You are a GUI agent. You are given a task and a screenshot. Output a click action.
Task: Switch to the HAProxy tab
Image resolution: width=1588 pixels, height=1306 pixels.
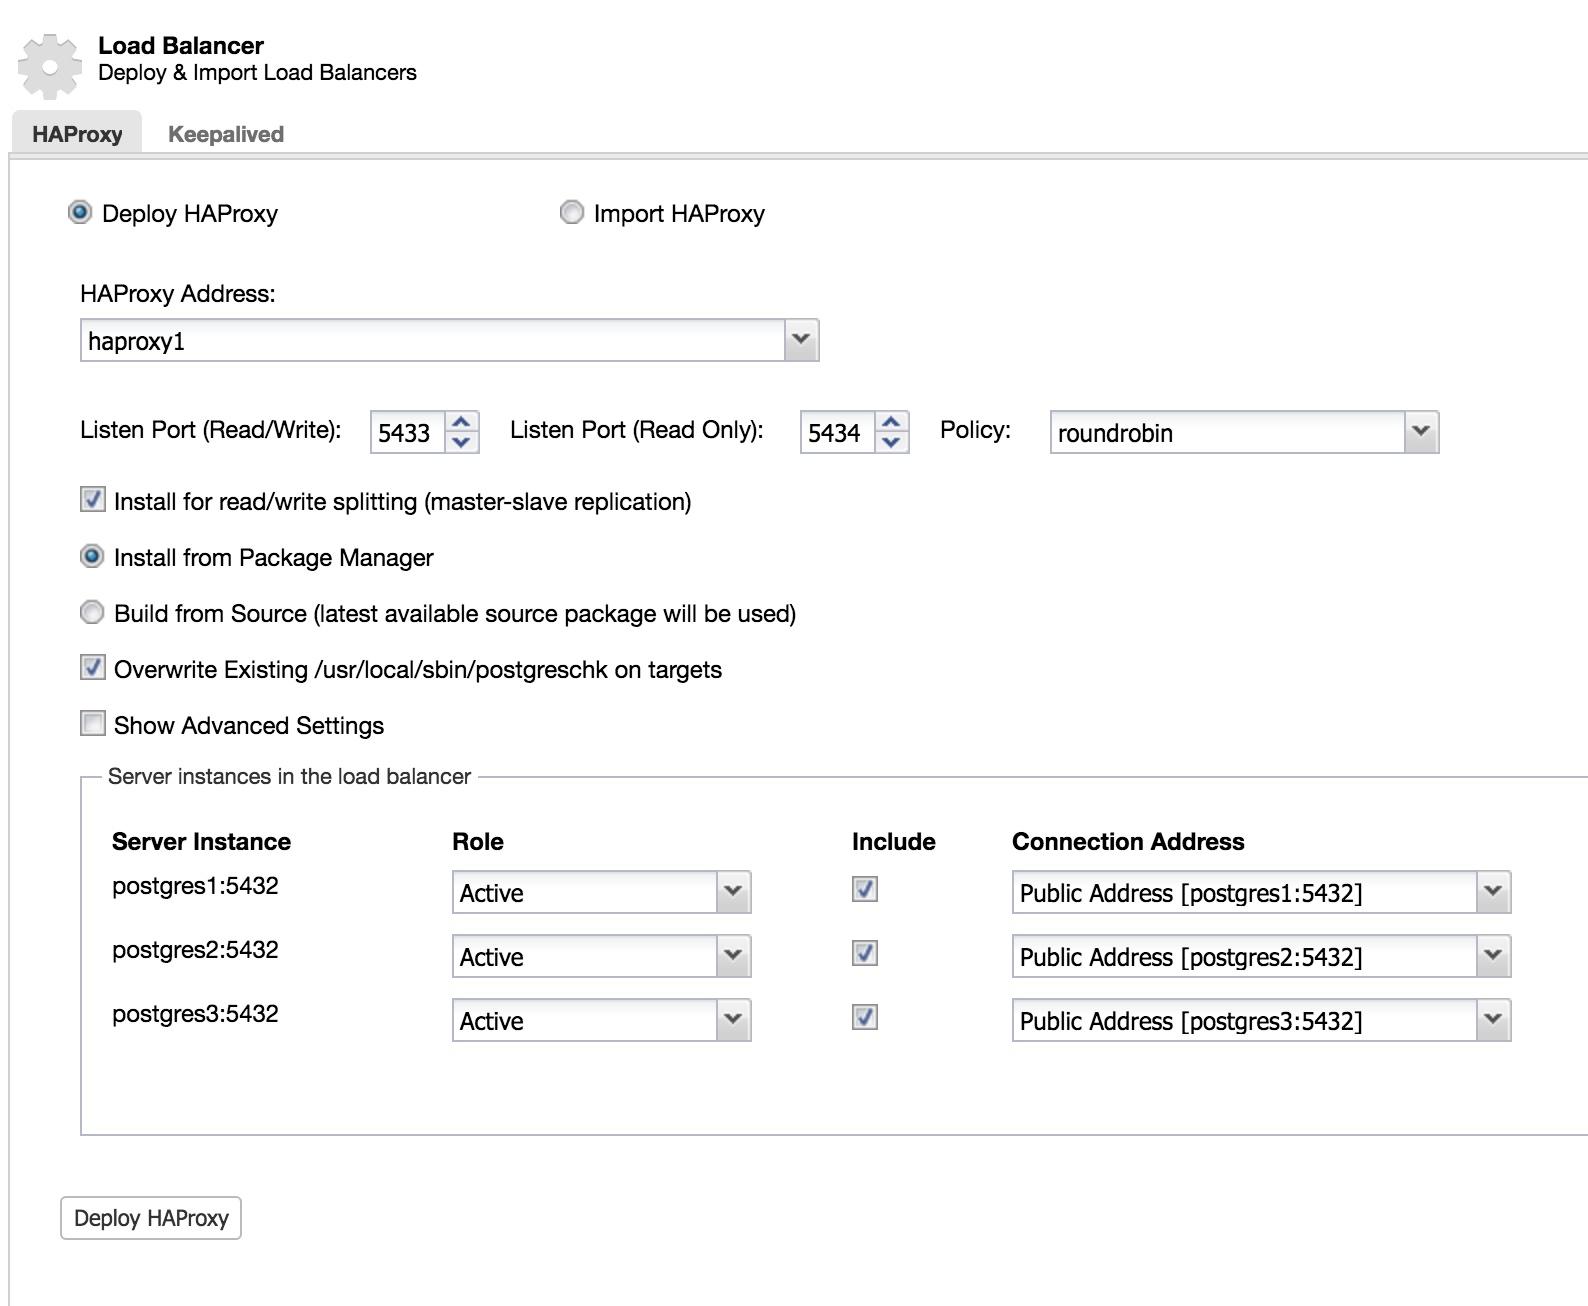coord(77,134)
